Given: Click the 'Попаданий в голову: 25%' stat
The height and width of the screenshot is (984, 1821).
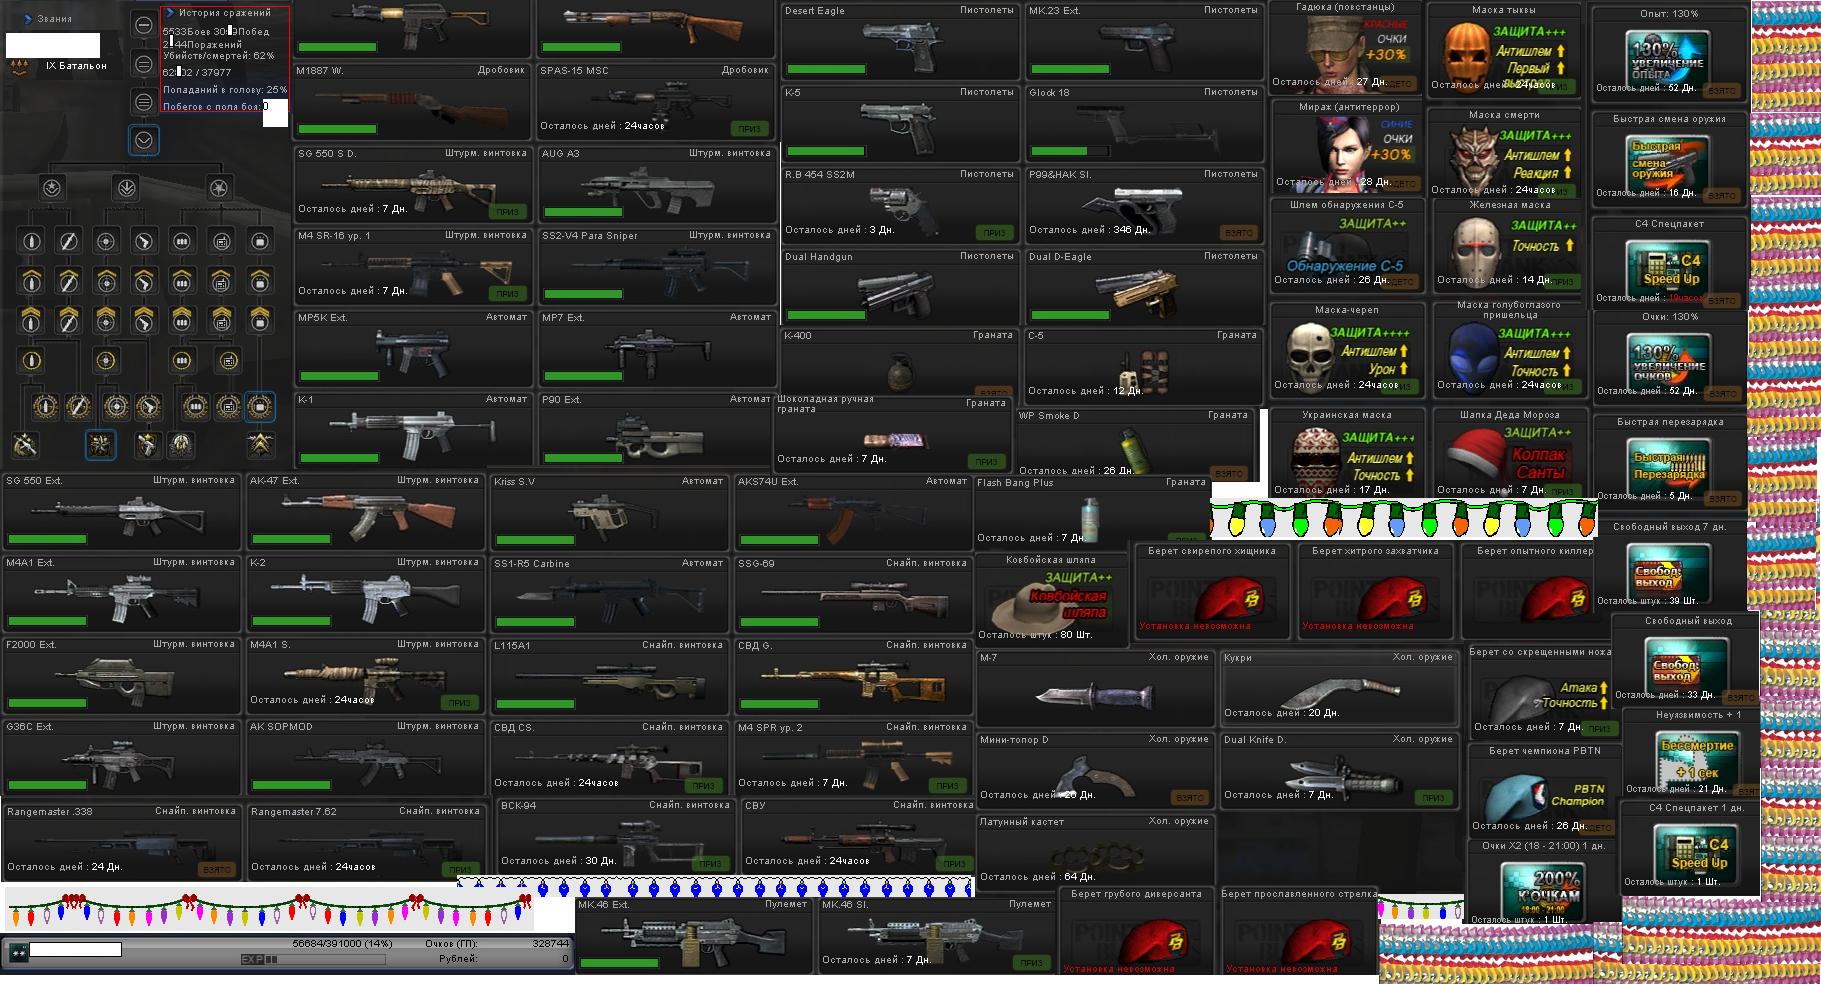Looking at the screenshot, I should point(225,90).
